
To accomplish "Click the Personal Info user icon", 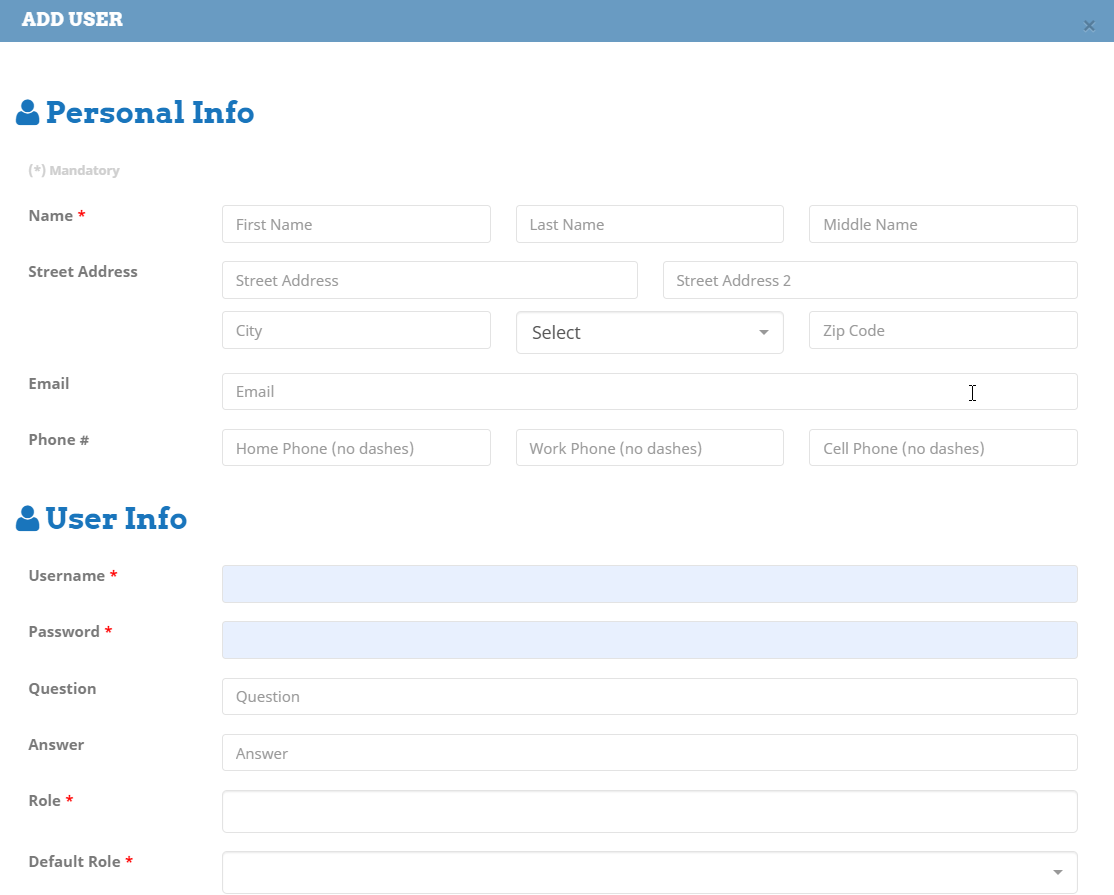I will click(28, 113).
